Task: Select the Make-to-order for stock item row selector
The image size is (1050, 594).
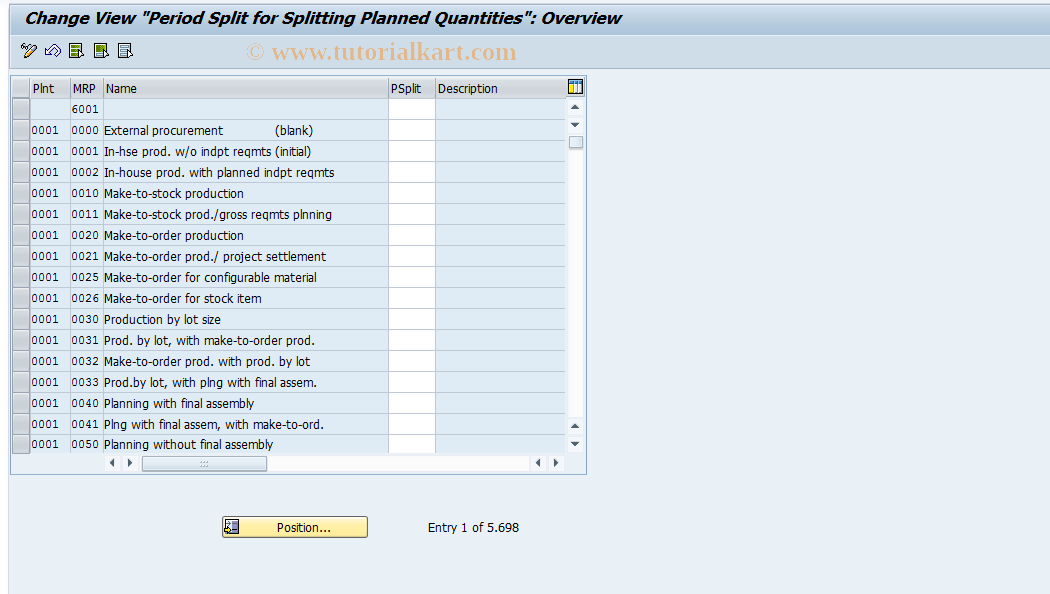Action: (x=21, y=298)
